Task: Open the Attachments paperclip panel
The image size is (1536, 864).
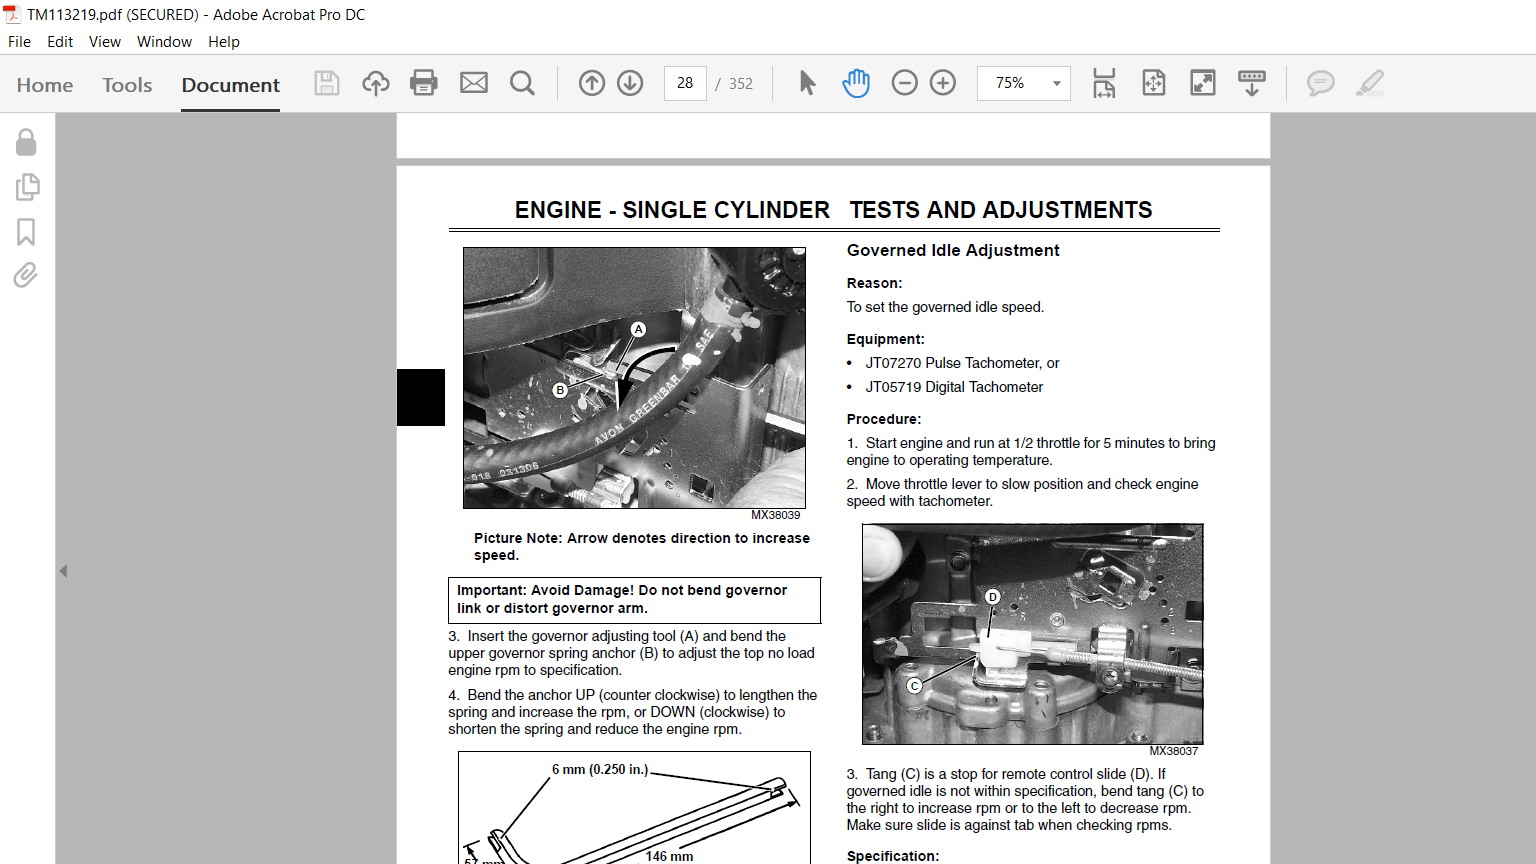Action: (x=26, y=275)
